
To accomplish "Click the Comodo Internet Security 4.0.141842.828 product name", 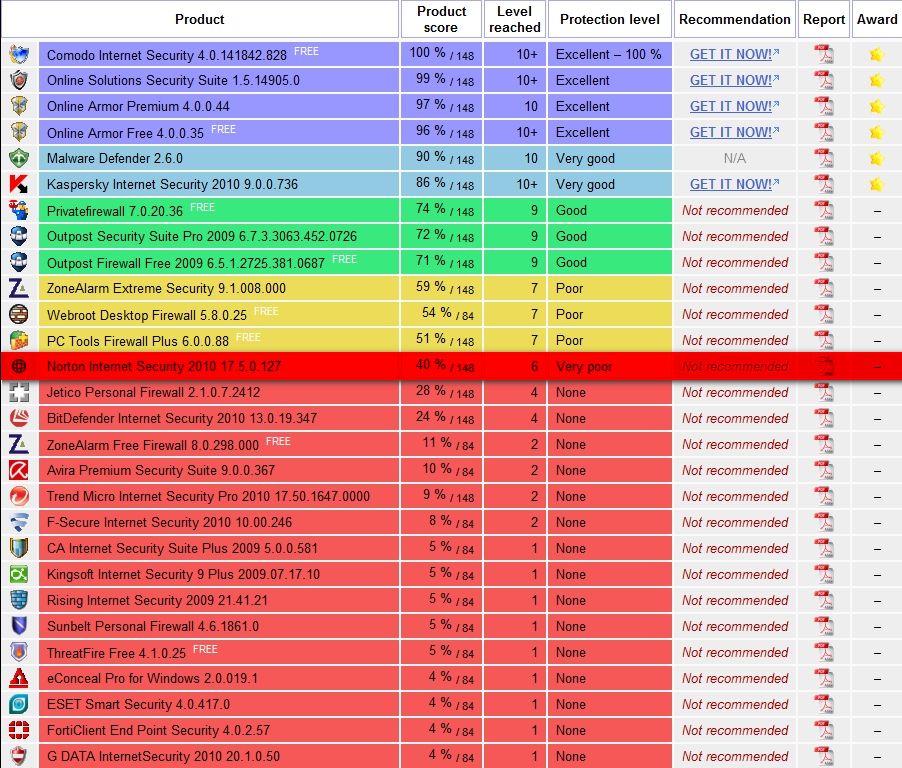I will (x=167, y=55).
